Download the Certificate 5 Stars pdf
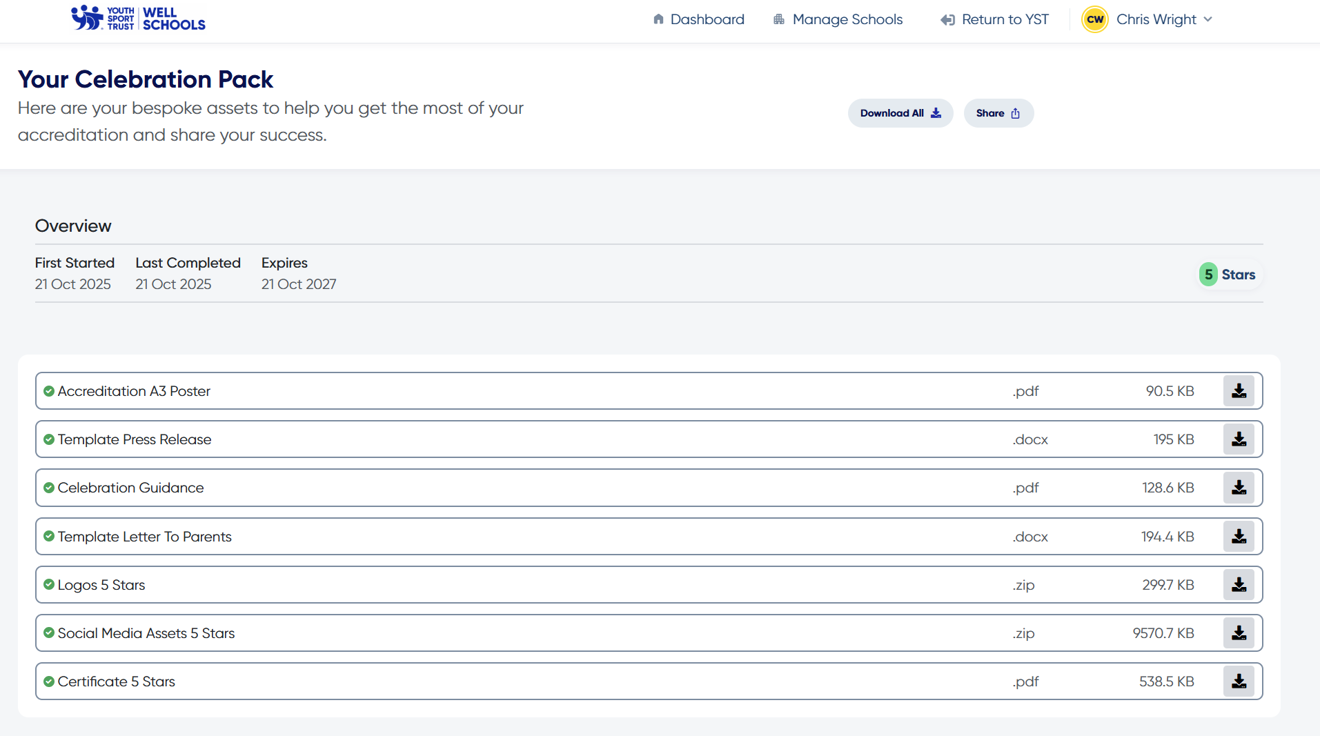This screenshot has width=1320, height=736. [1238, 682]
